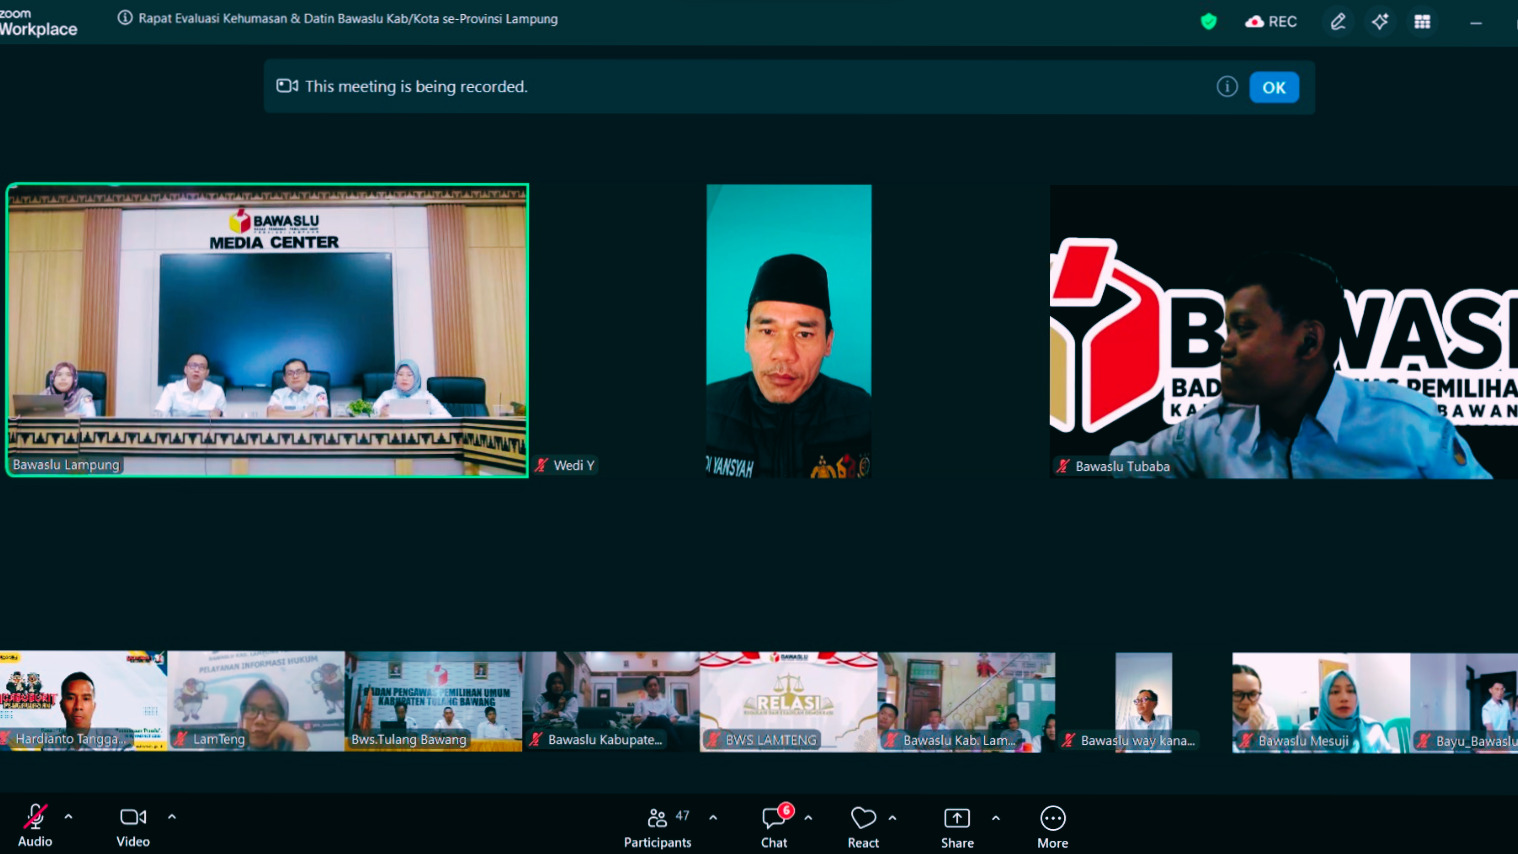
Task: Open the annotate pencil icon
Action: click(x=1338, y=21)
